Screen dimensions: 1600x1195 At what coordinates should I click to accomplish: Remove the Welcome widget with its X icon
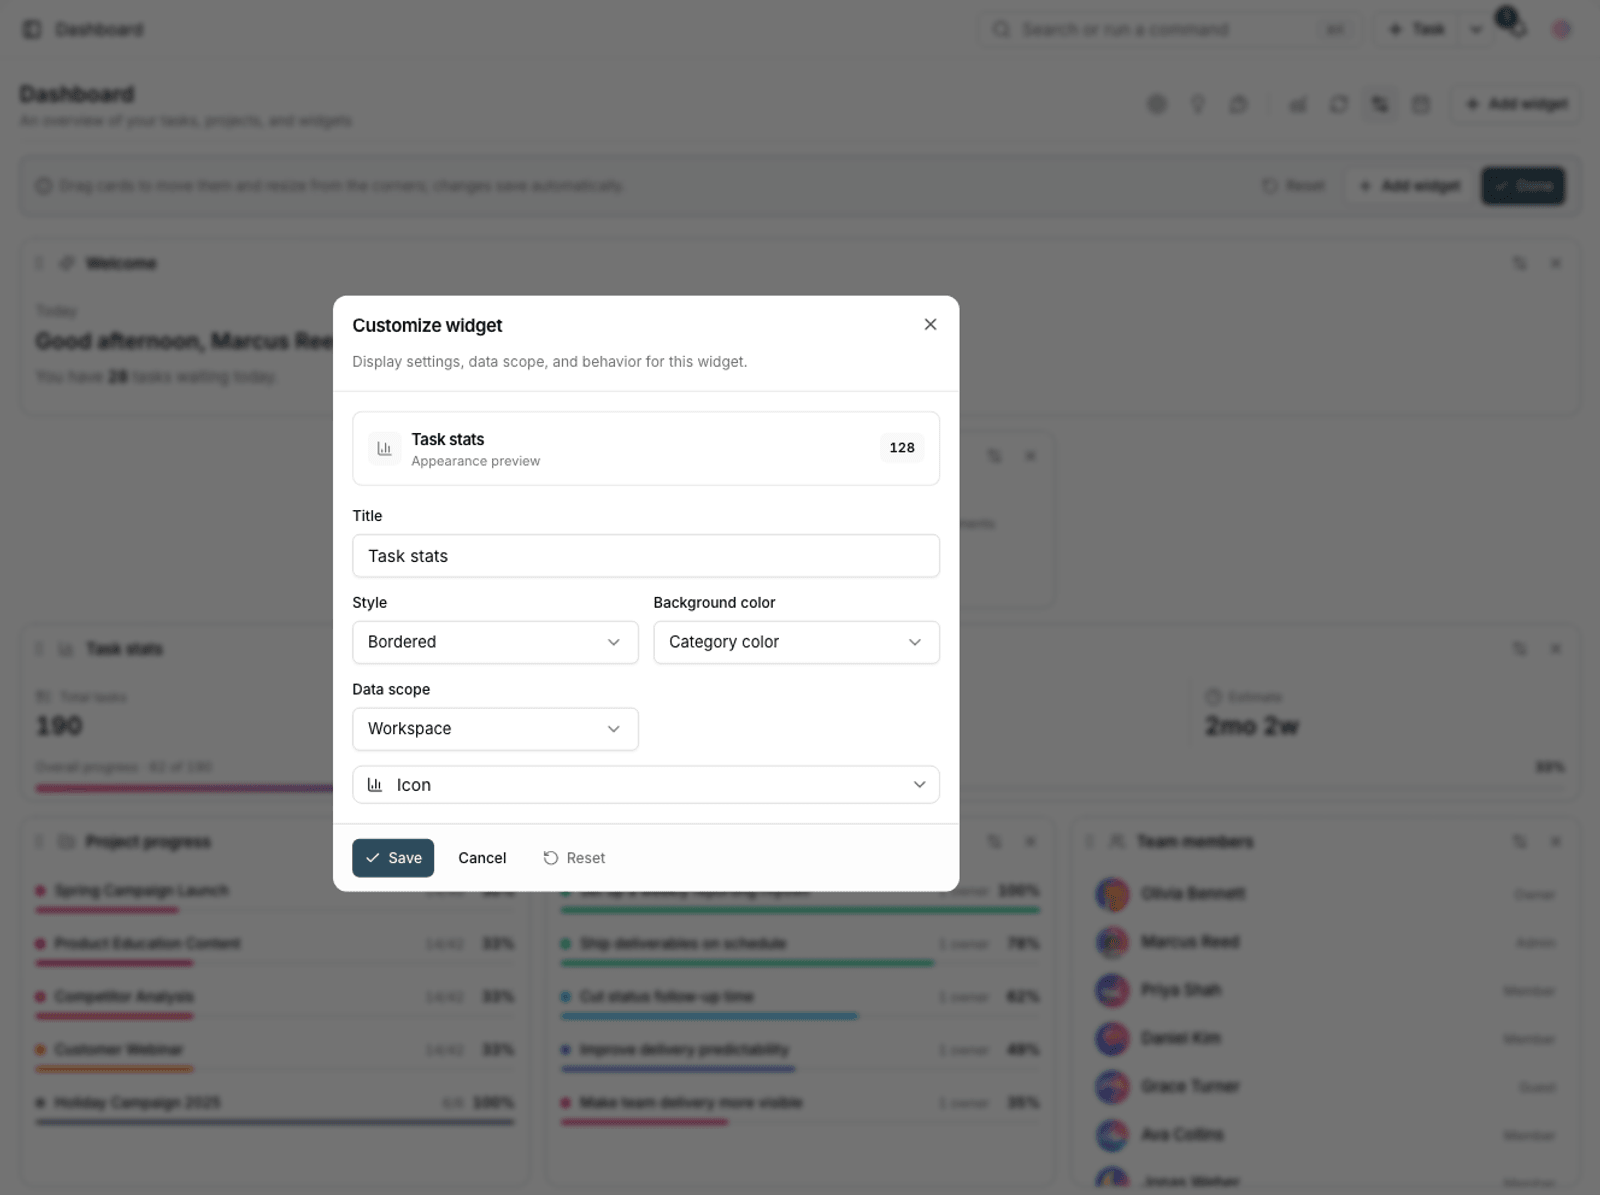(1556, 263)
